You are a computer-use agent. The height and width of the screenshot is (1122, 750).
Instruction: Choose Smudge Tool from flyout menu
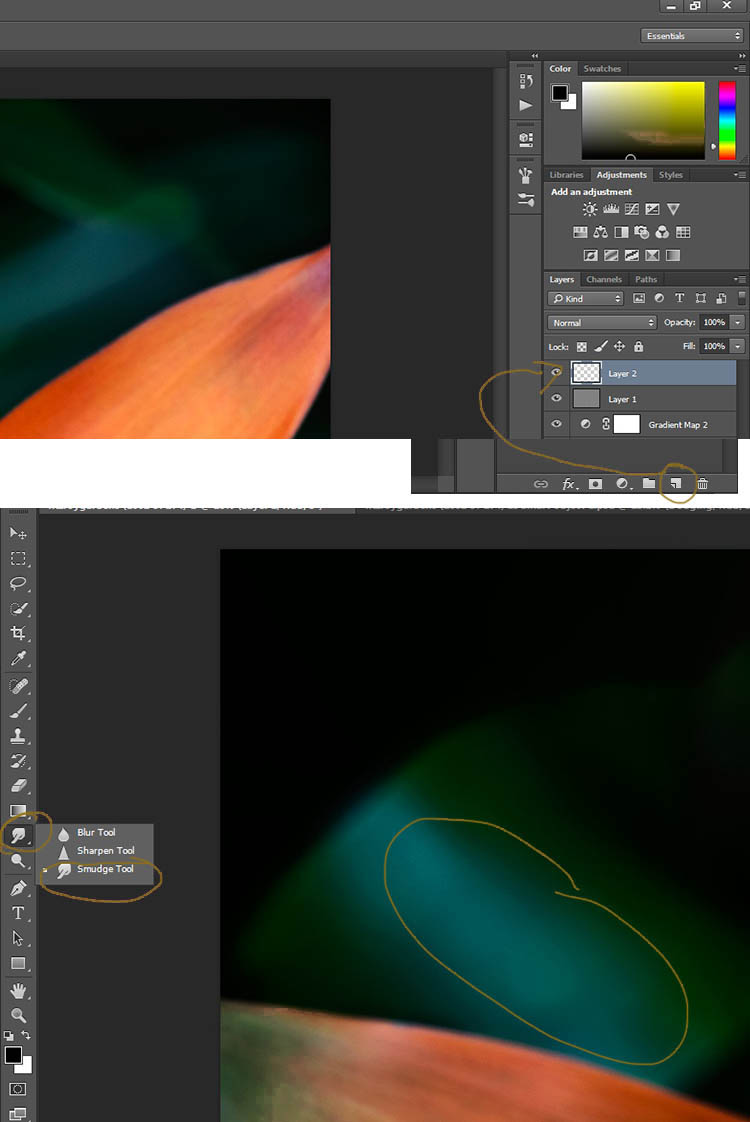pos(104,870)
